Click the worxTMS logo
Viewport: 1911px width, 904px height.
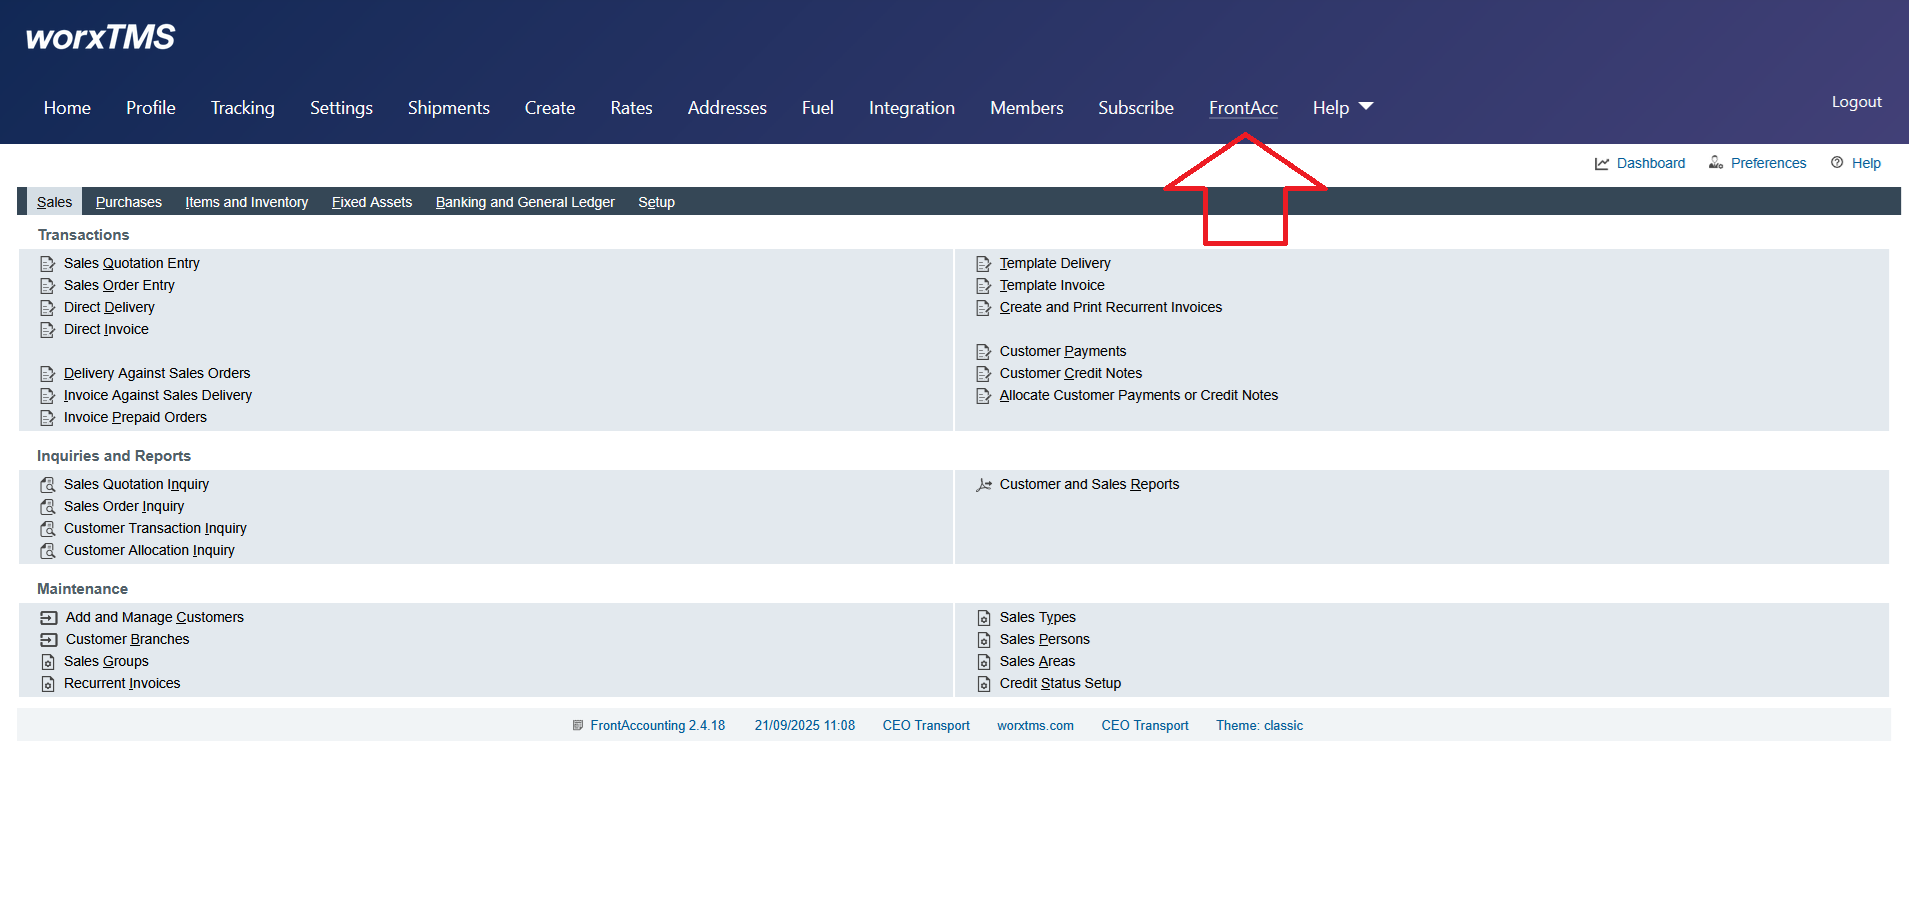[x=100, y=38]
